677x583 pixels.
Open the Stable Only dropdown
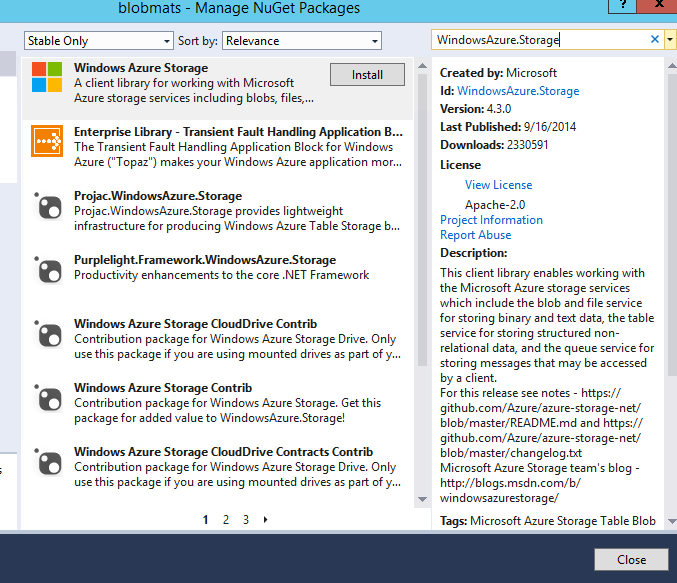pyautogui.click(x=99, y=41)
